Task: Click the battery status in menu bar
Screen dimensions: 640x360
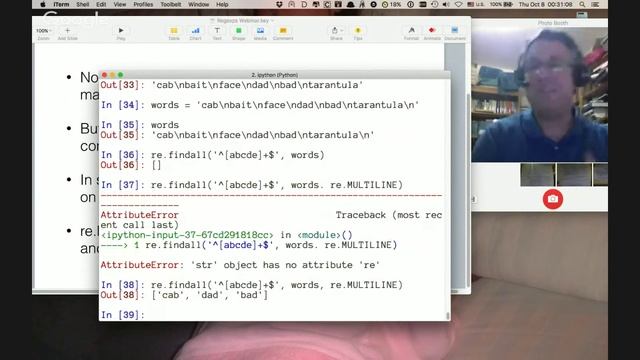Action: point(501,4)
